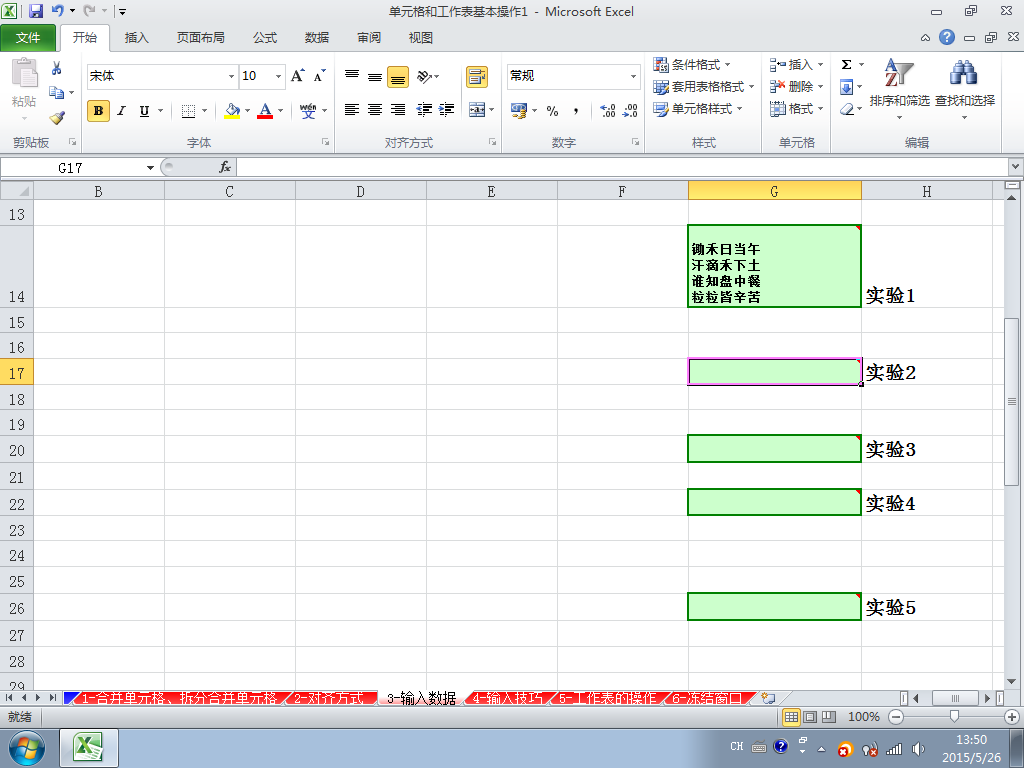Image resolution: width=1024 pixels, height=768 pixels.
Task: Click the Copy icon
Action: (57, 92)
